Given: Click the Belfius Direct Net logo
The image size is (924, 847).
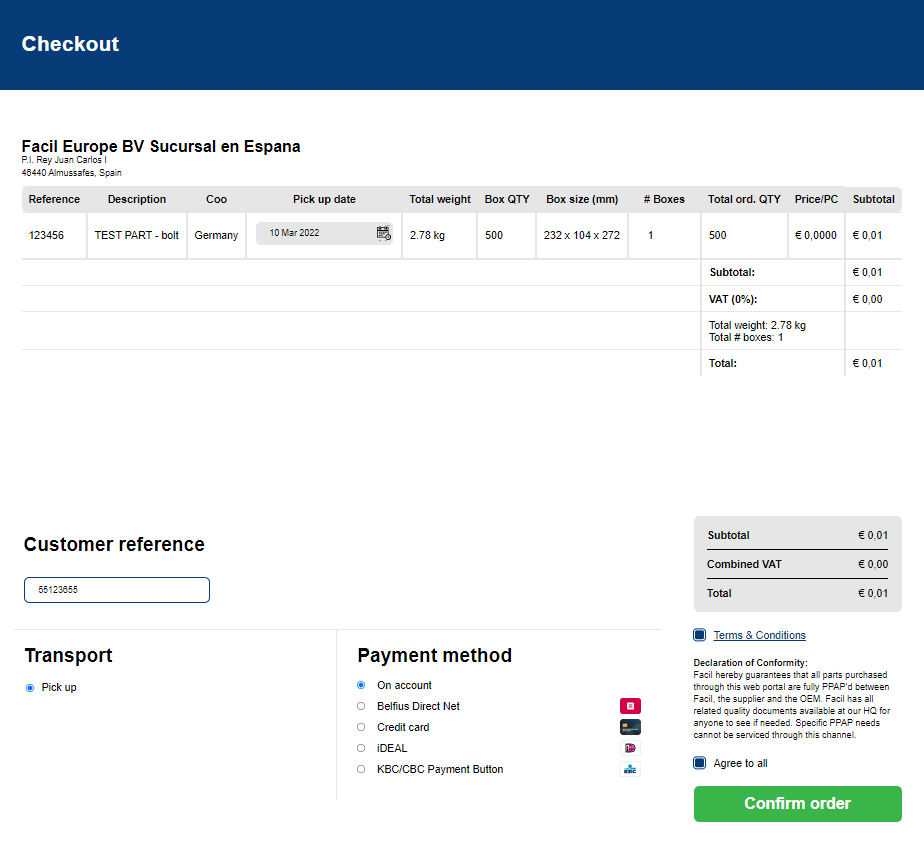Looking at the screenshot, I should 630,706.
